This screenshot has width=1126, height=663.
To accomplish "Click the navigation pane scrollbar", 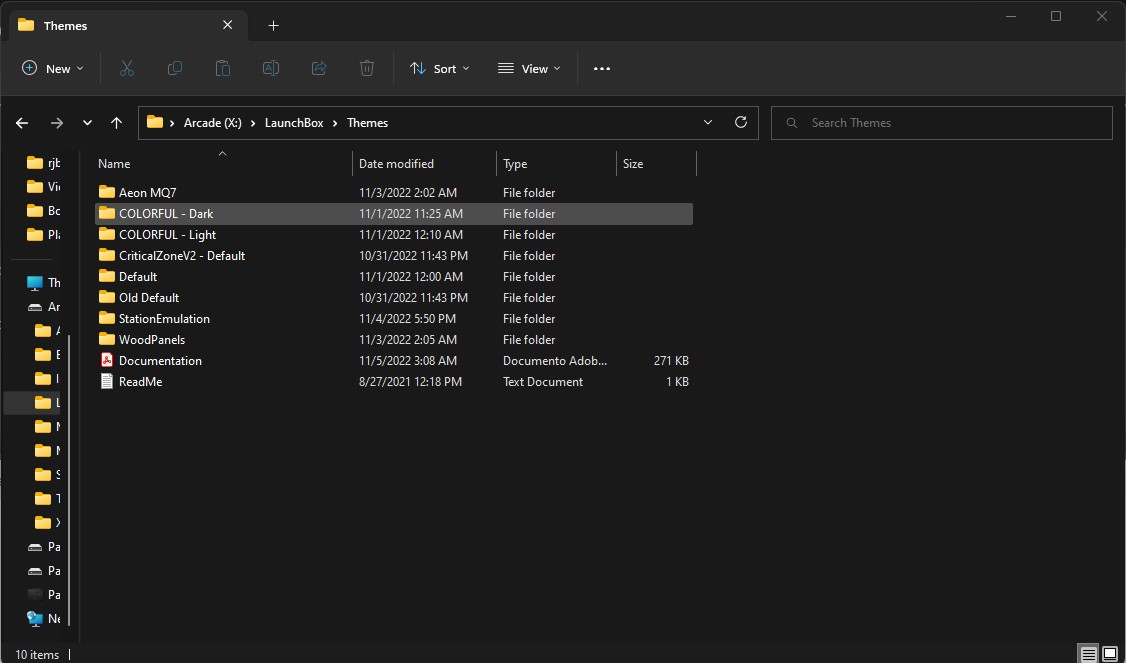I will (69, 481).
